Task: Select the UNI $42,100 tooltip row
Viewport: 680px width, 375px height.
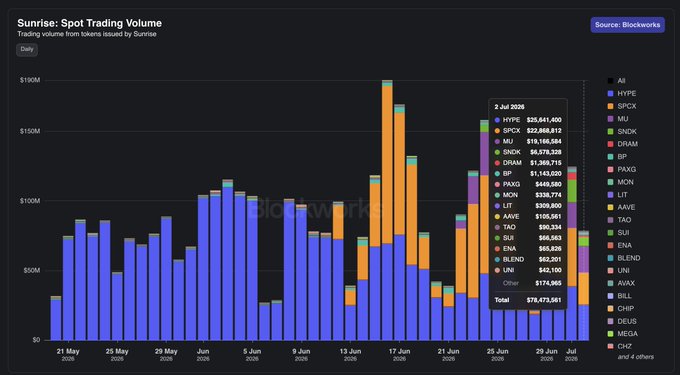Action: click(528, 270)
